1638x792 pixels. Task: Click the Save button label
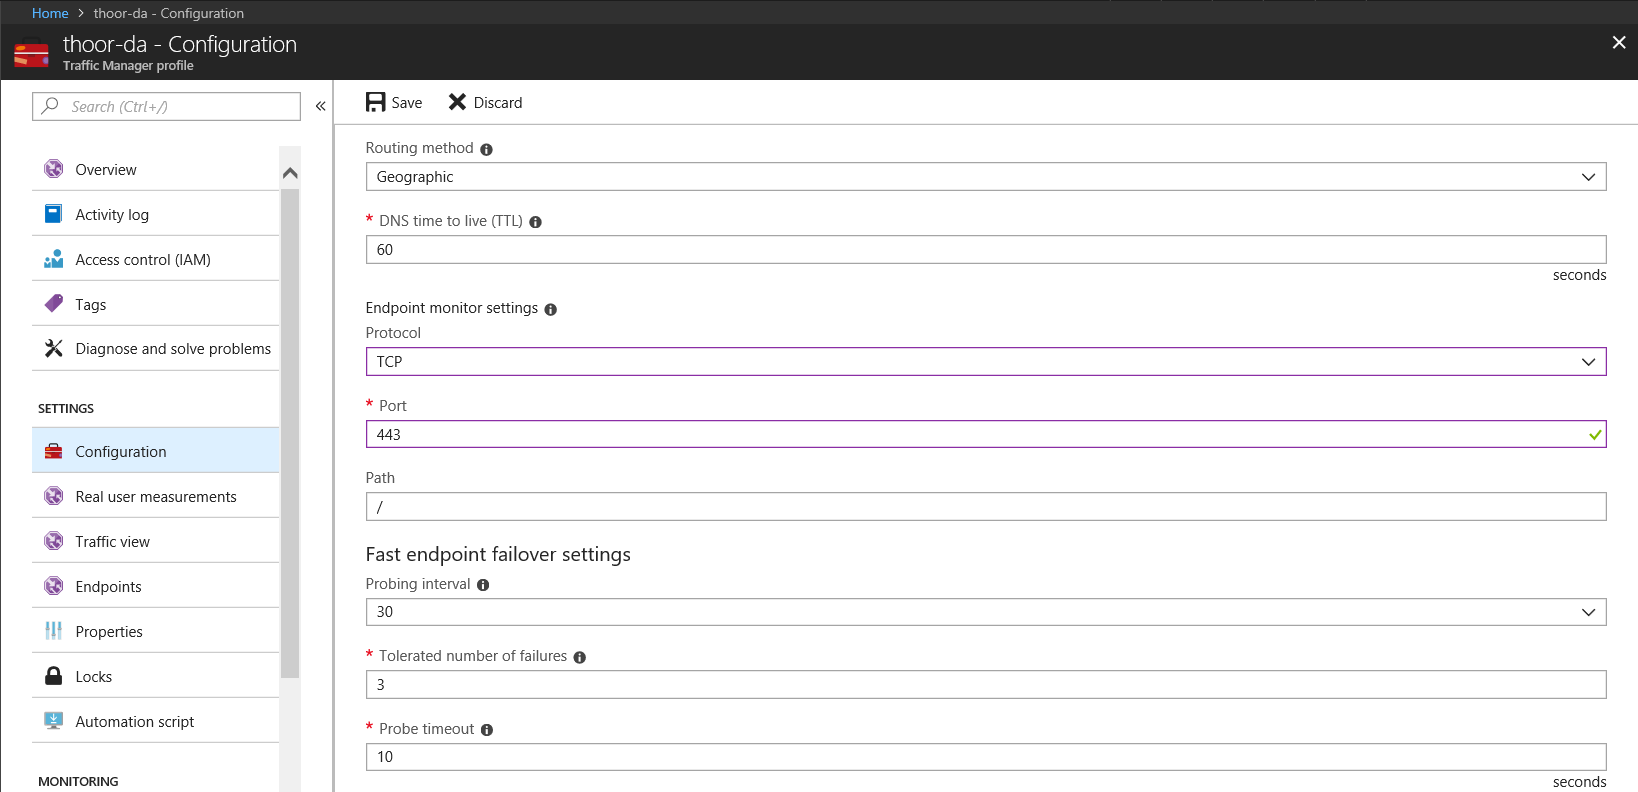(407, 102)
